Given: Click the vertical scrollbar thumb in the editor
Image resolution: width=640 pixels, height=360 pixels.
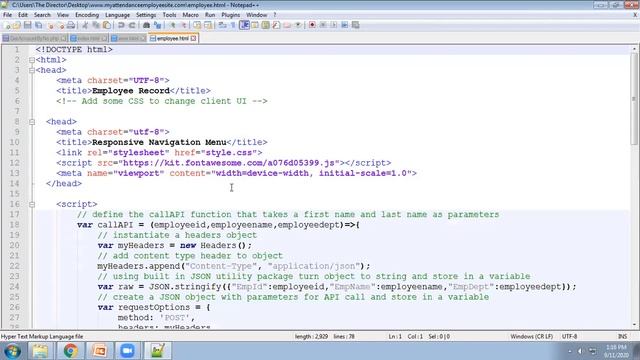Looking at the screenshot, I should tap(634, 98).
